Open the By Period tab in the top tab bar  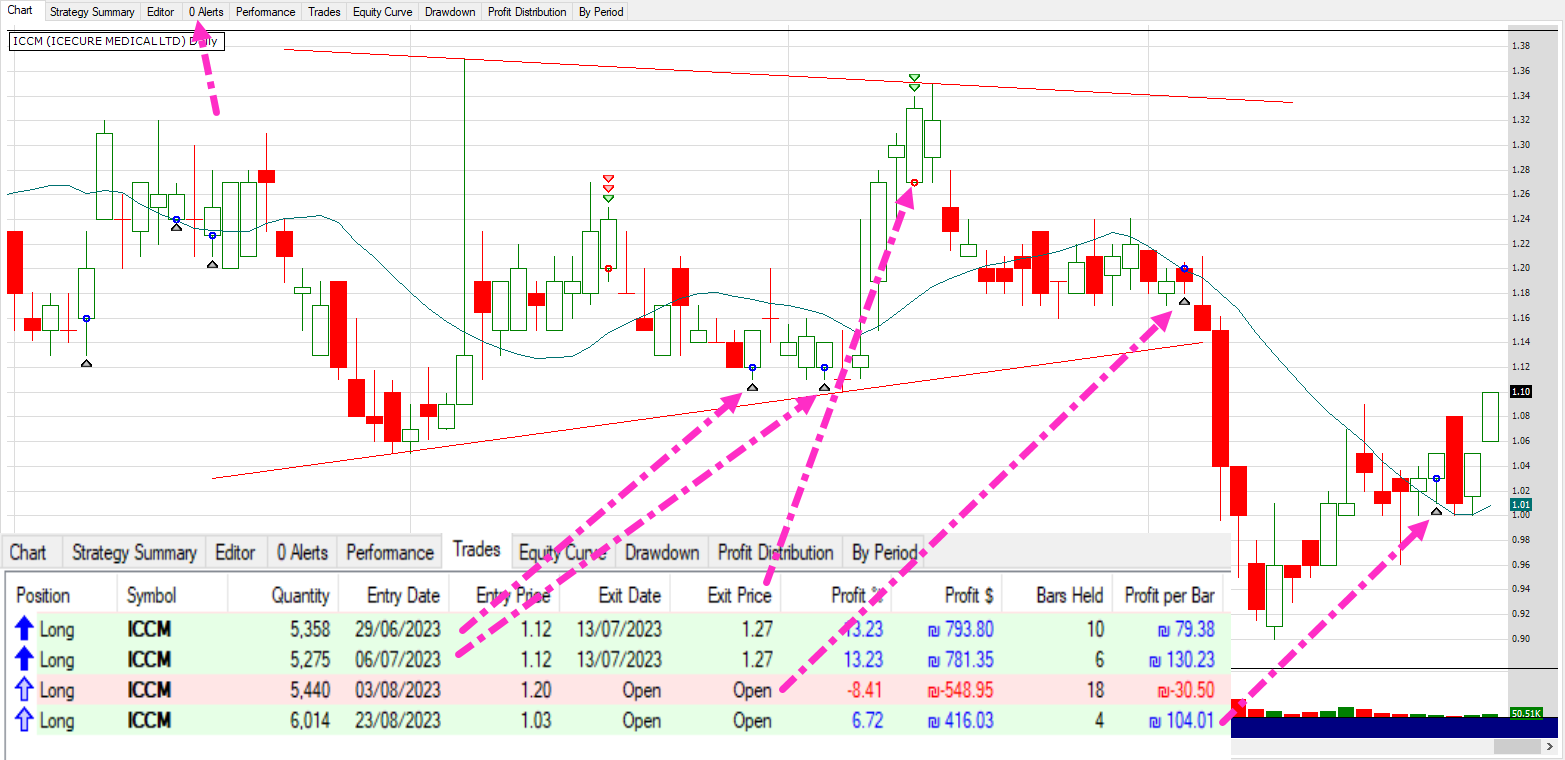(600, 12)
